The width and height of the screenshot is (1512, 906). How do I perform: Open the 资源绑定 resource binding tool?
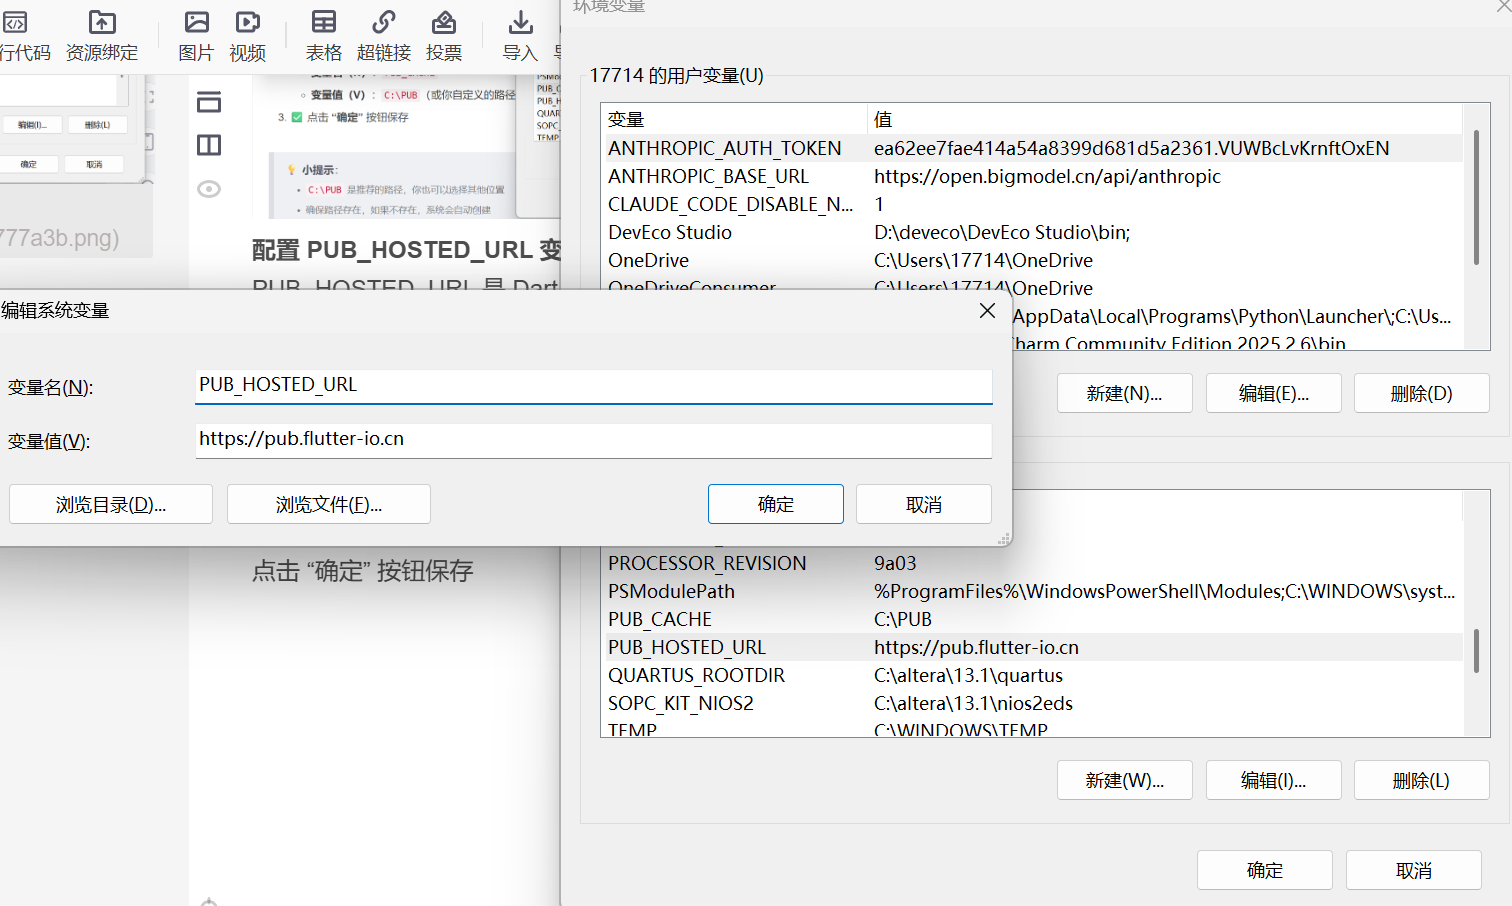[102, 36]
